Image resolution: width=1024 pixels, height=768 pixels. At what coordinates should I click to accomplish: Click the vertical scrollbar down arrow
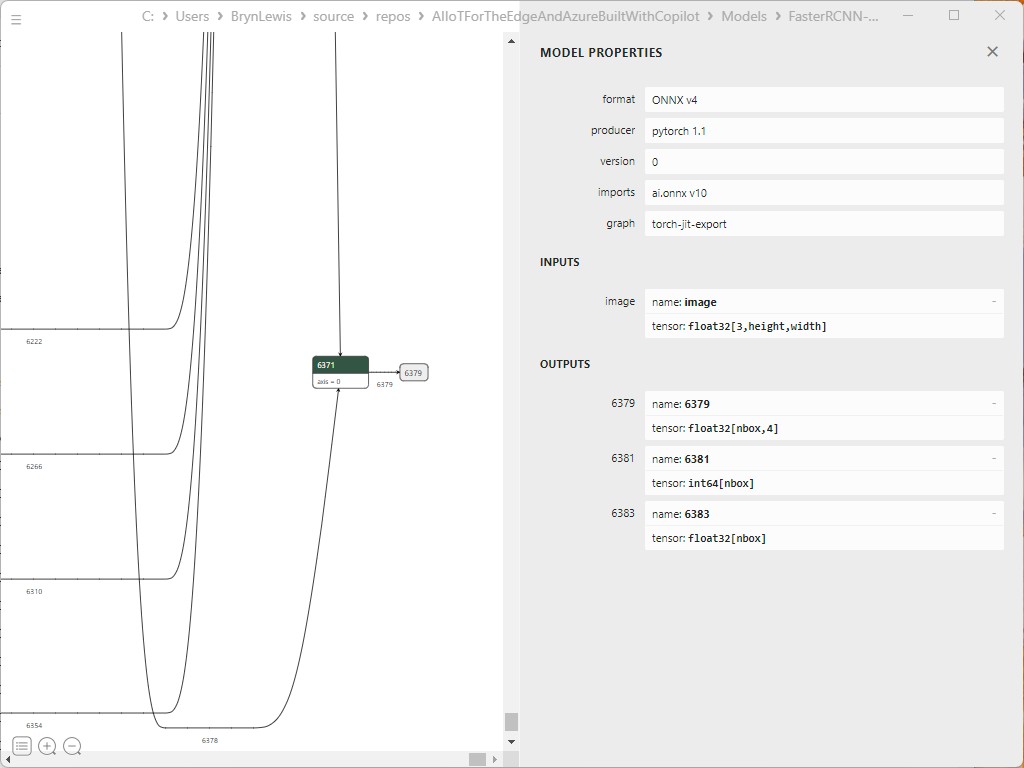click(x=511, y=742)
